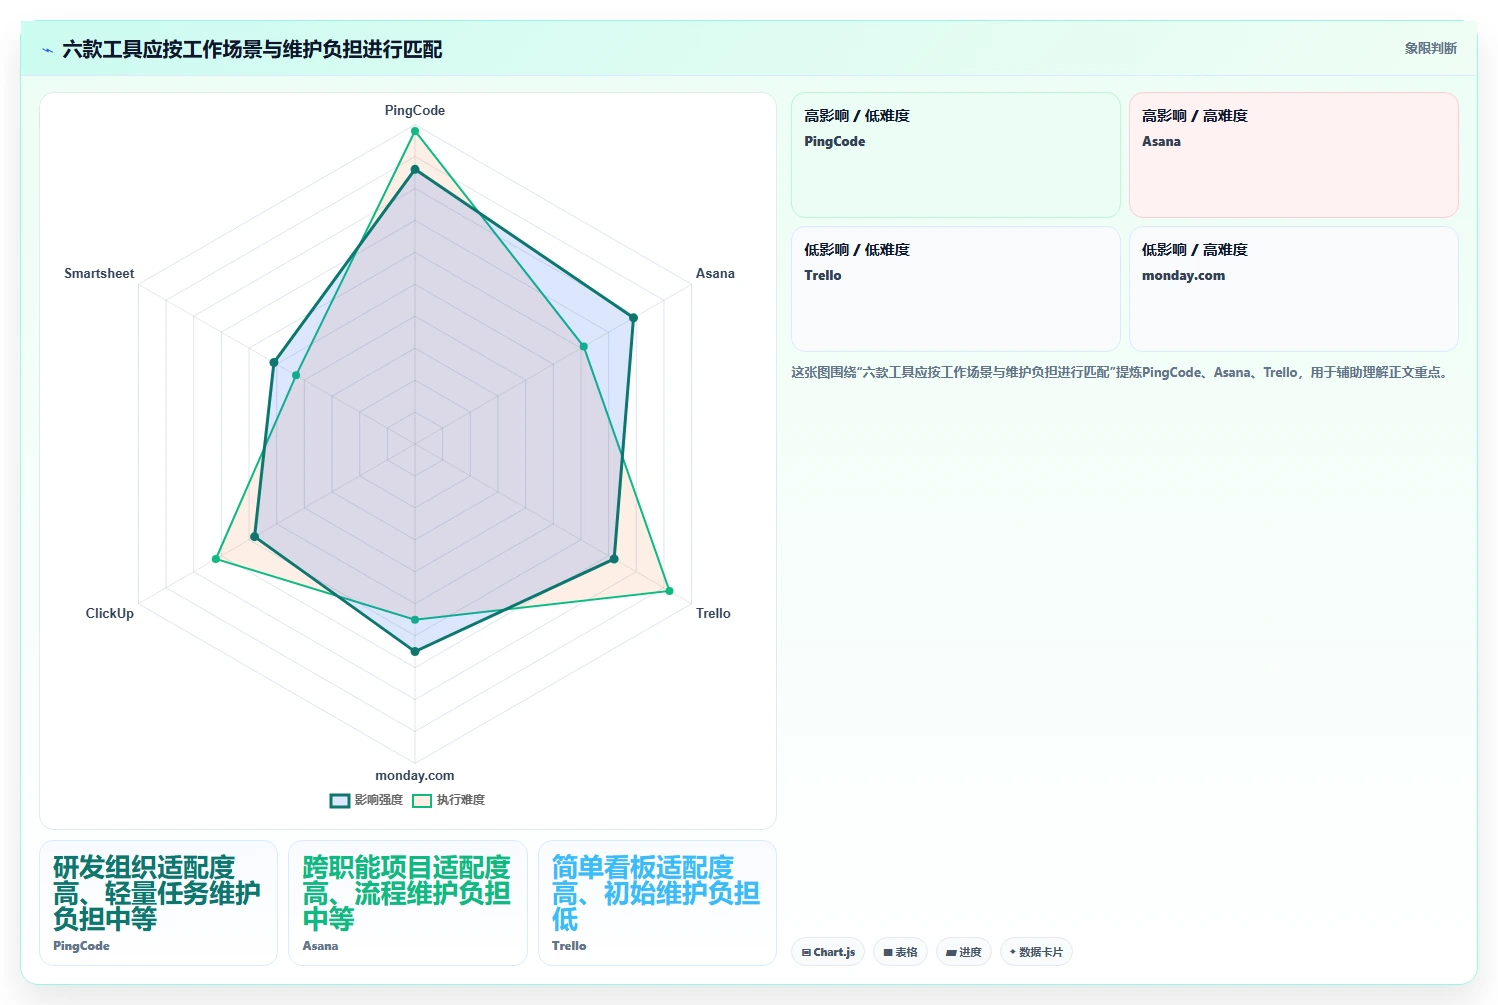Click the 象限判断 label in the header
This screenshot has height=1005, width=1498.
tap(1431, 48)
